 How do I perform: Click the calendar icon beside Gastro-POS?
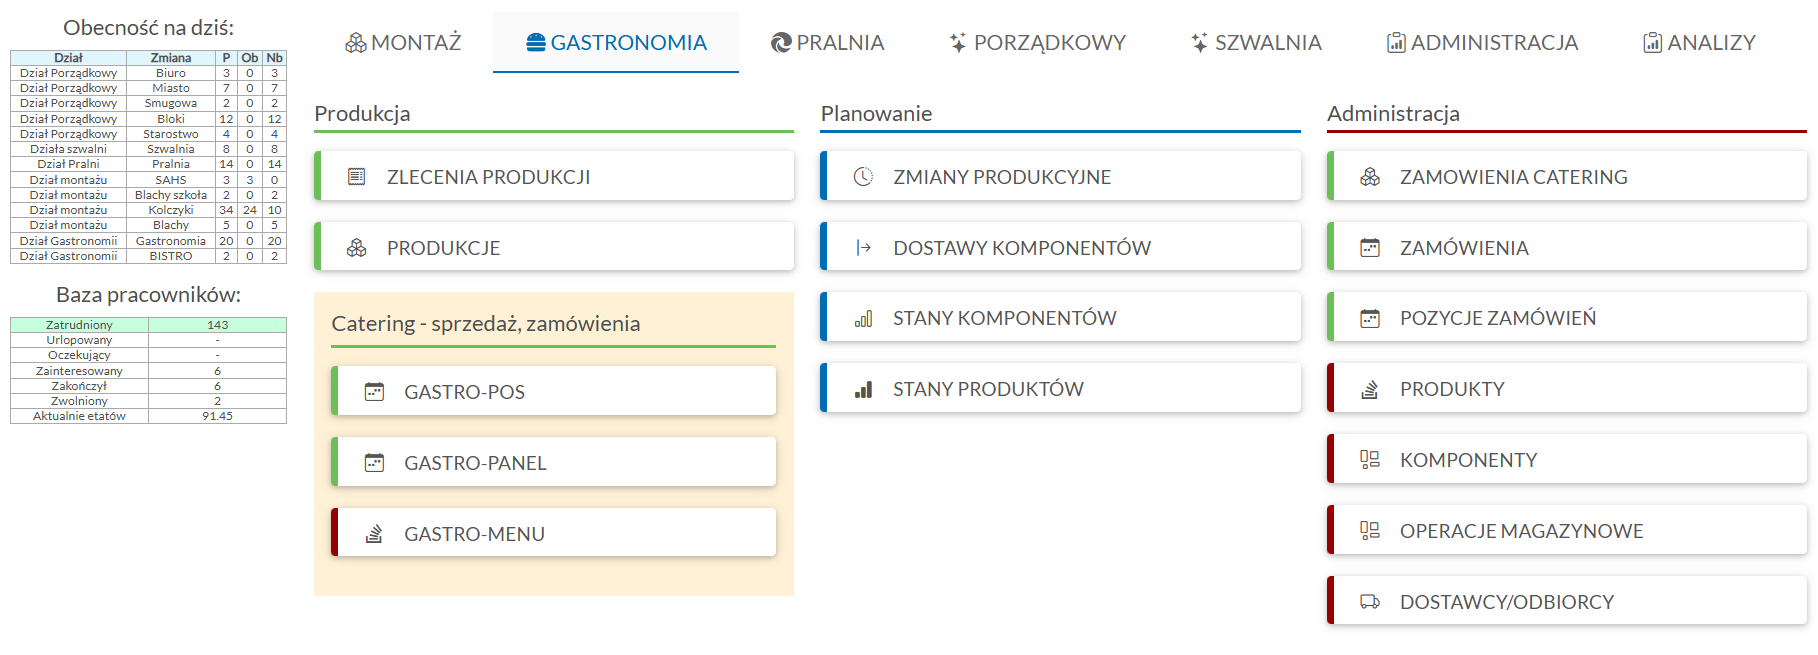click(374, 392)
